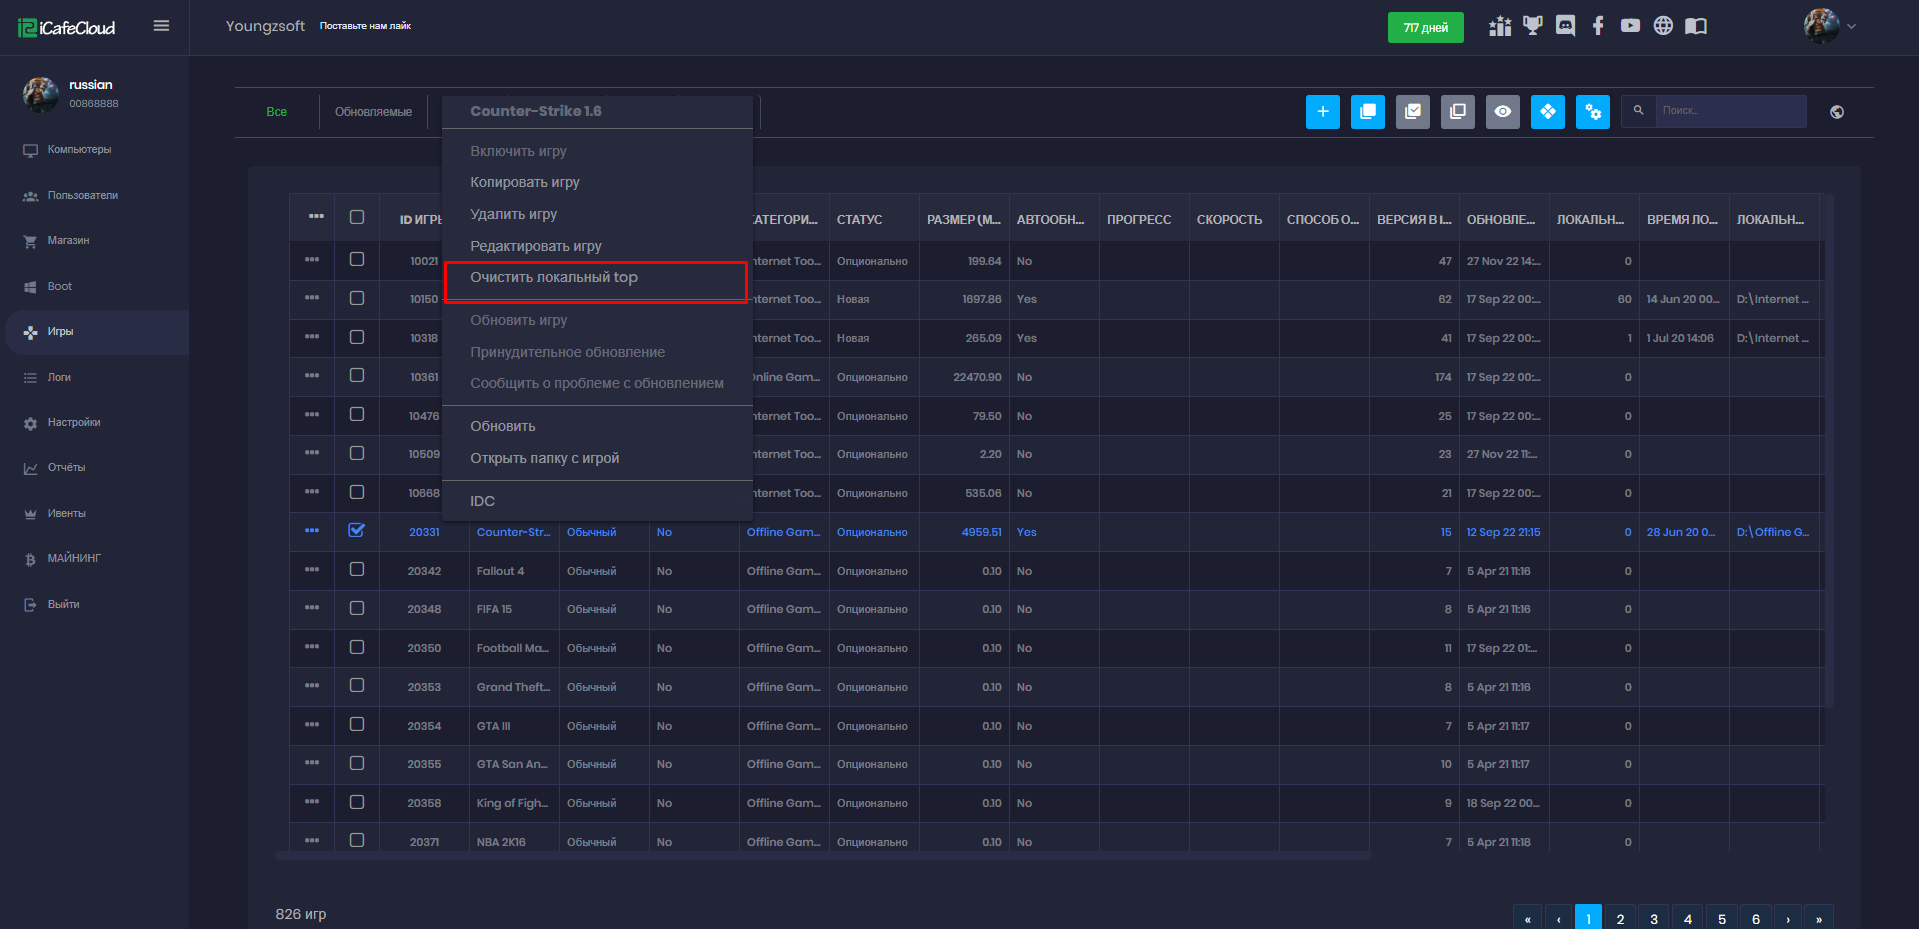Toggle the hamburger sidebar menu

161,26
